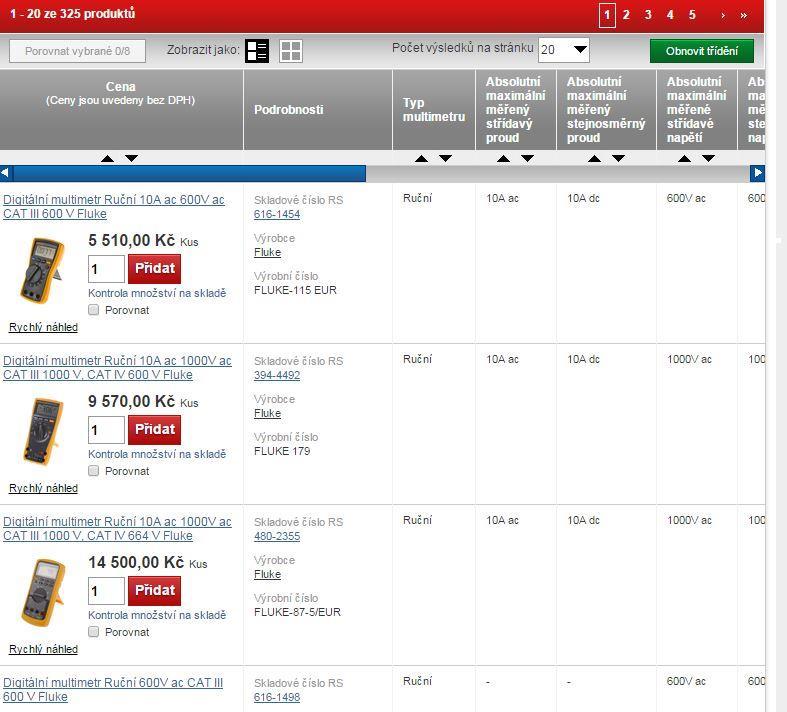
Task: Click the 1 - 20 ze 325 produktů text
Action: 73,14
